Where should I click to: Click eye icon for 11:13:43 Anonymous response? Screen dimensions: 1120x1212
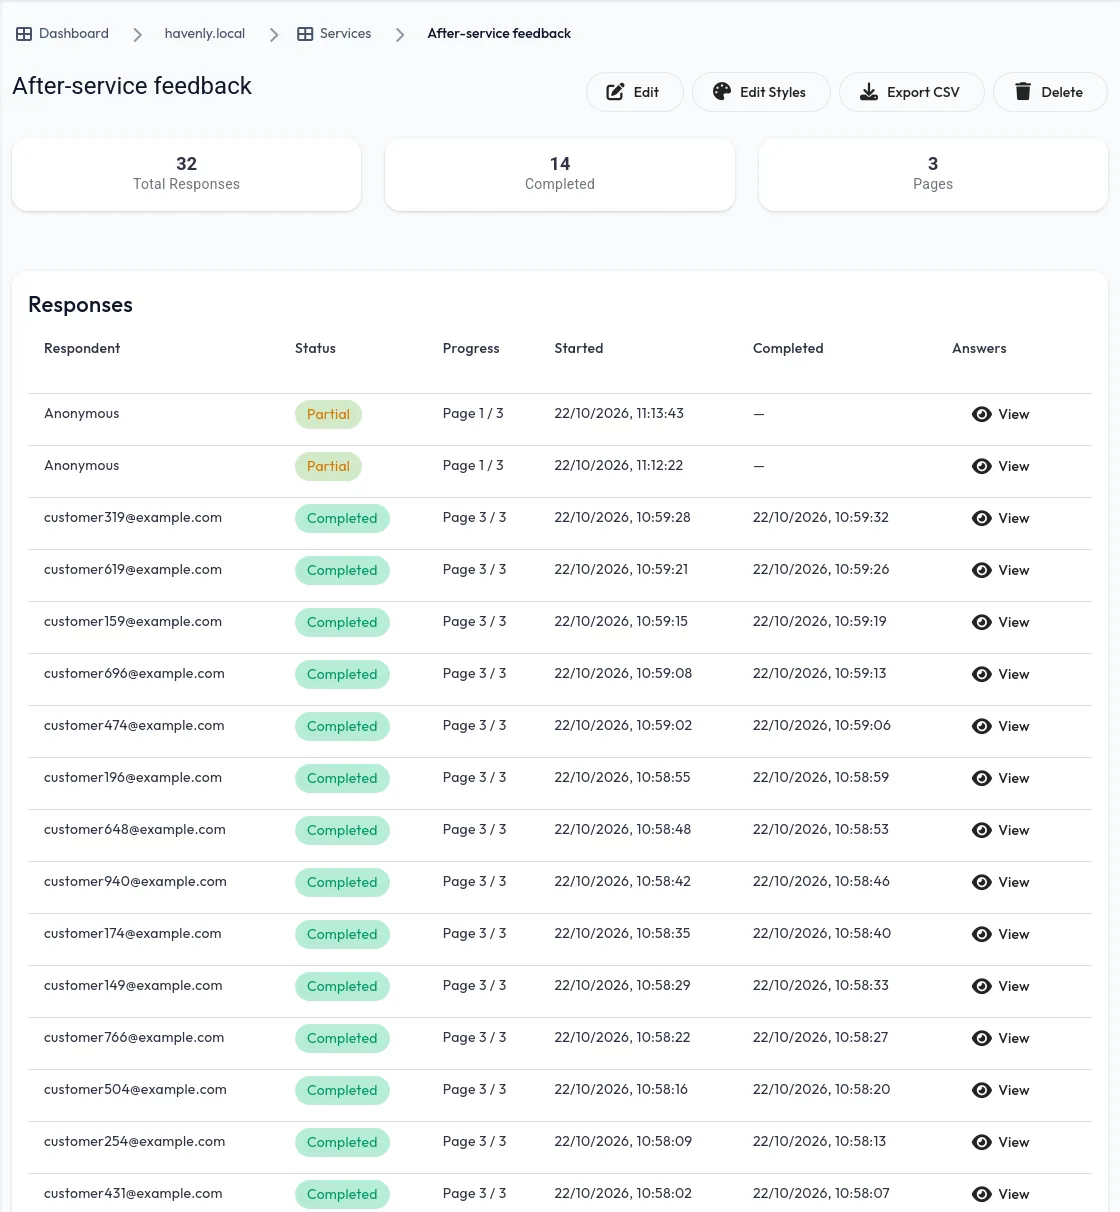[982, 414]
